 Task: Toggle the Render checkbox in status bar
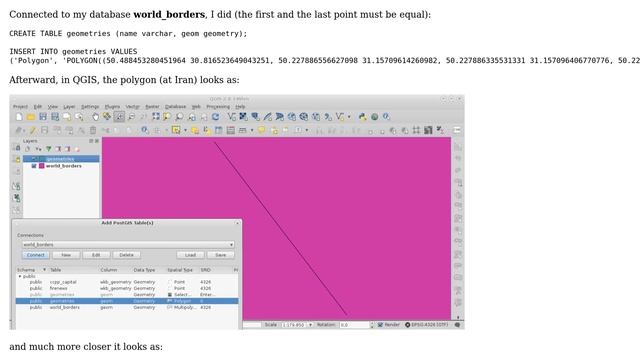[380, 325]
